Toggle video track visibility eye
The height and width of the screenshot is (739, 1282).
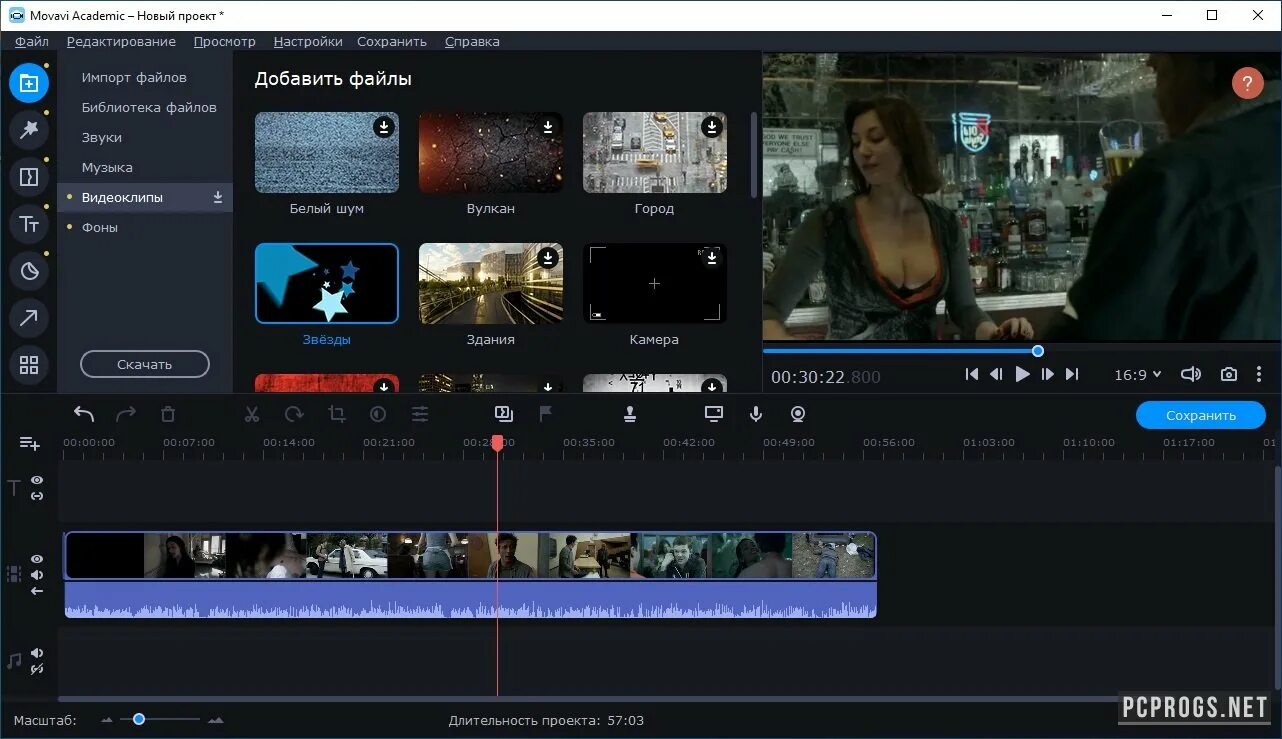click(x=37, y=559)
